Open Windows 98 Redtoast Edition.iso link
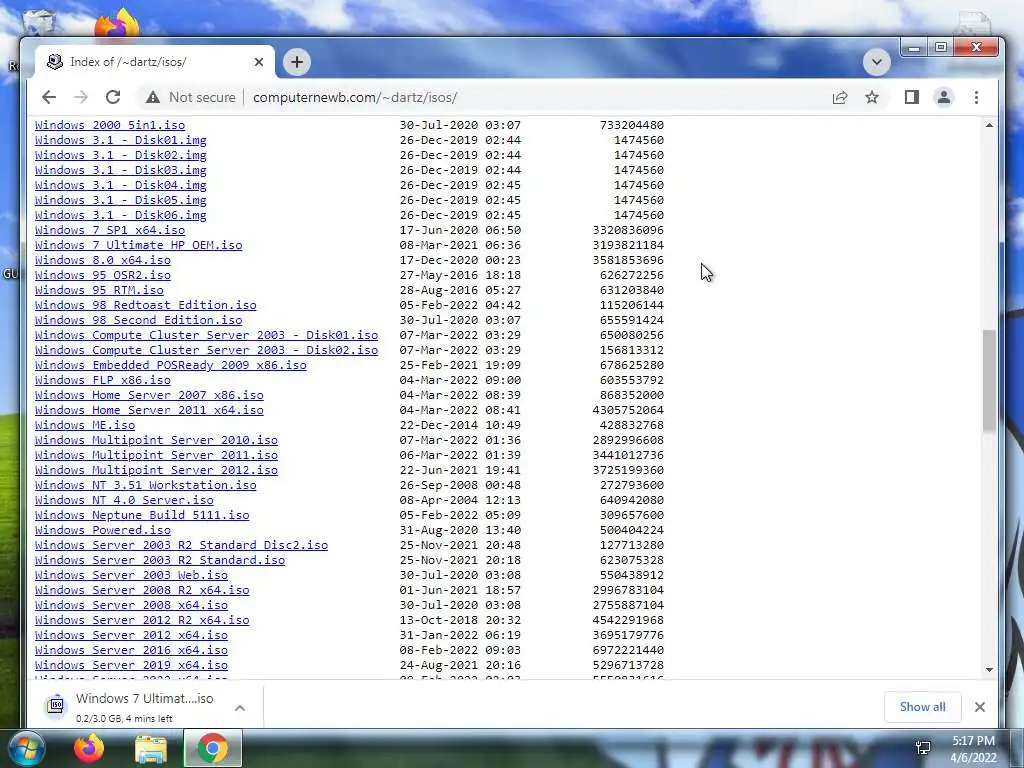Screen dimensions: 1024x768 [x=146, y=305]
